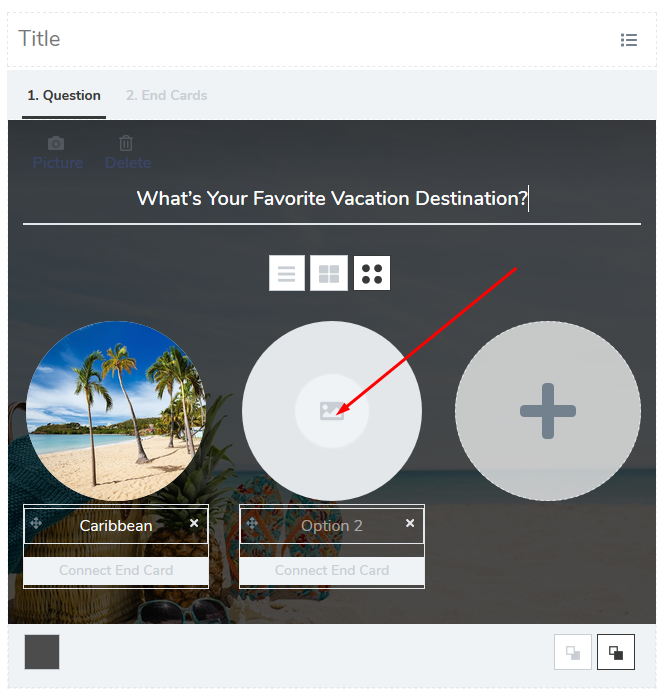This screenshot has width=667, height=700.
Task: Open the list menu icon beside Title
Action: coord(629,40)
